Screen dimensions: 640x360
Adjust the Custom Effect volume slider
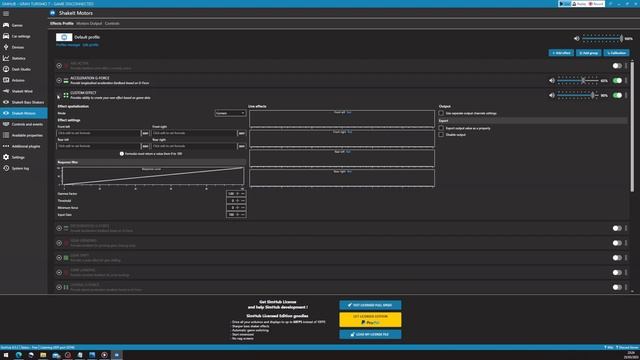pos(578,95)
